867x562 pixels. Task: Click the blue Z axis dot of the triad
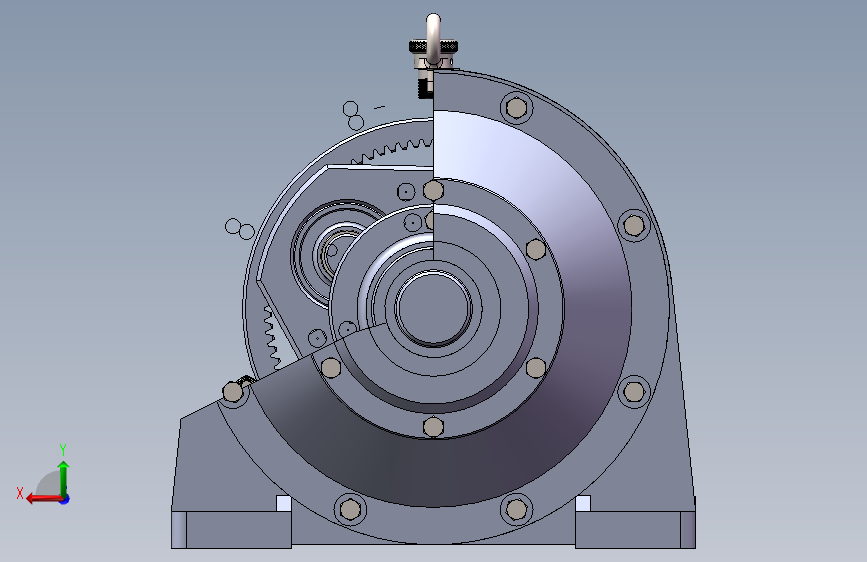(x=65, y=499)
